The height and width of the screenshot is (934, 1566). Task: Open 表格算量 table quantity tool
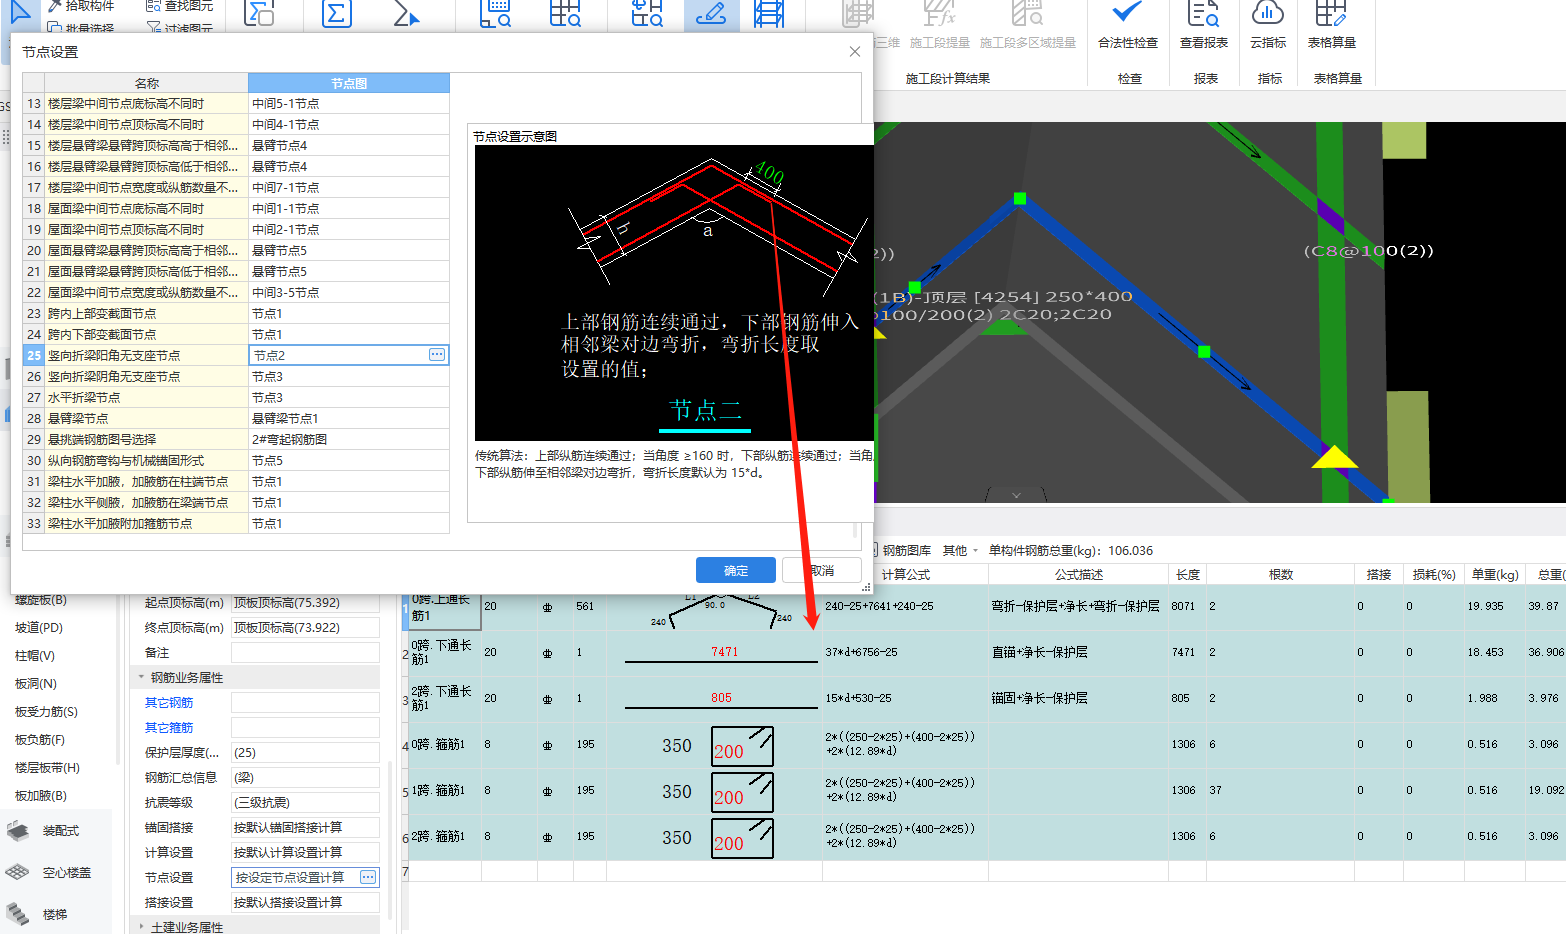click(1331, 25)
